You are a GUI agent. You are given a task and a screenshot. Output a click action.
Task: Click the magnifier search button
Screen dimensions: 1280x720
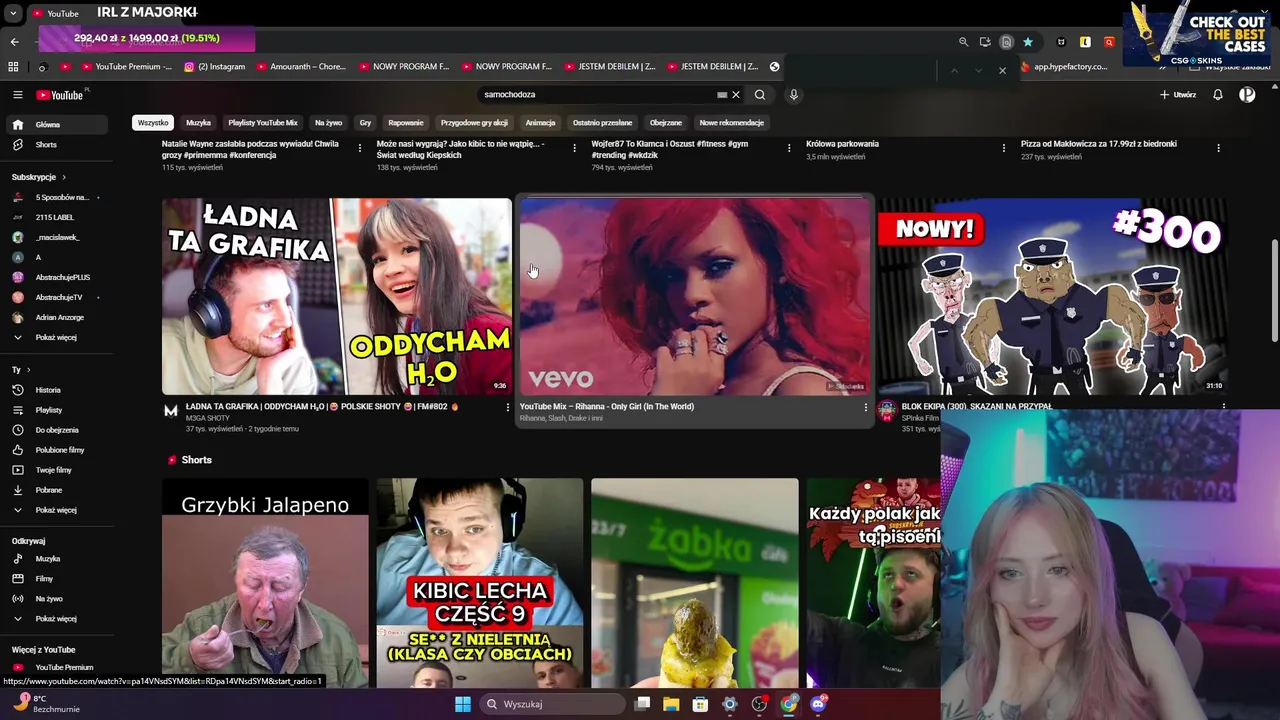[760, 95]
